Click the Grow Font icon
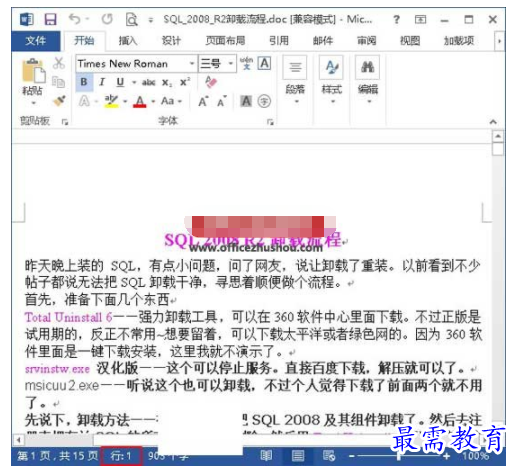This screenshot has height=470, width=514. tap(203, 101)
